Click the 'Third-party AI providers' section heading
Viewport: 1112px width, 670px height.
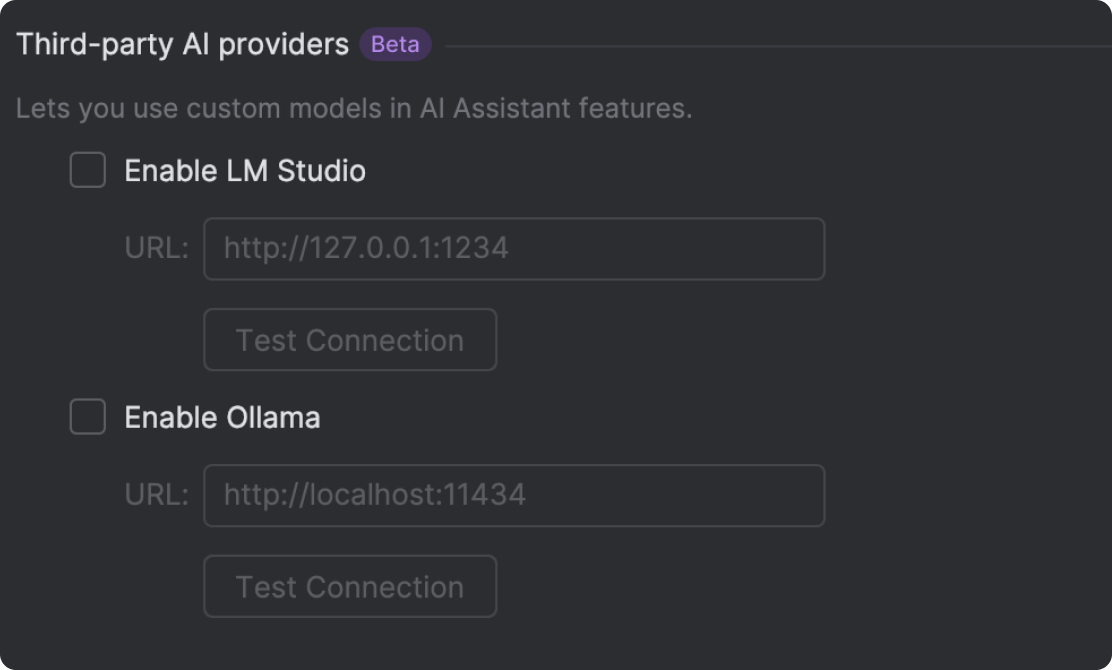pyautogui.click(x=182, y=45)
